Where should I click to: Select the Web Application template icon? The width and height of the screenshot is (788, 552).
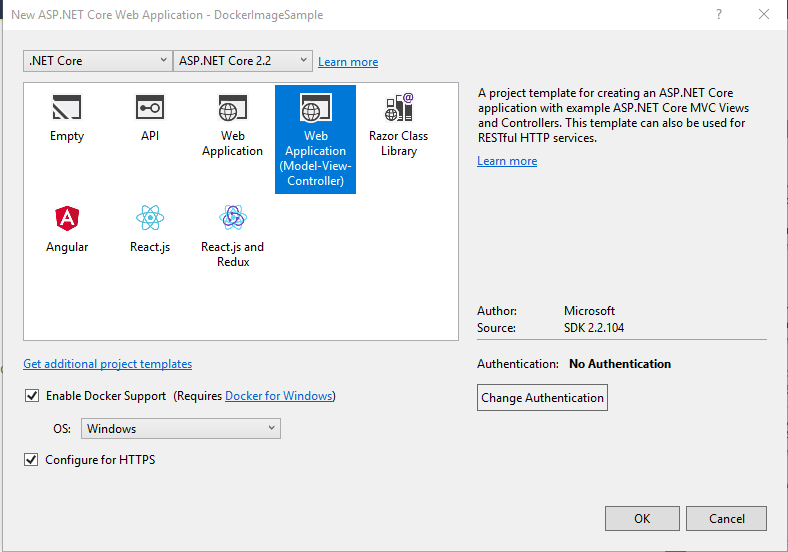pos(232,109)
